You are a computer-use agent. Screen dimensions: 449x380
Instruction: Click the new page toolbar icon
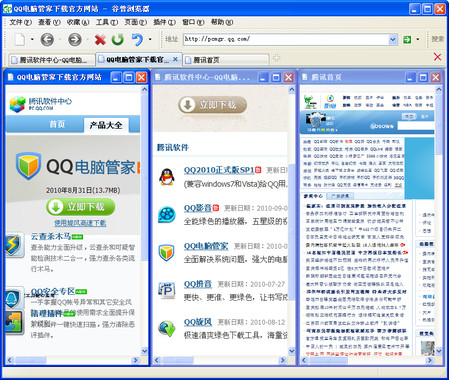coord(20,40)
